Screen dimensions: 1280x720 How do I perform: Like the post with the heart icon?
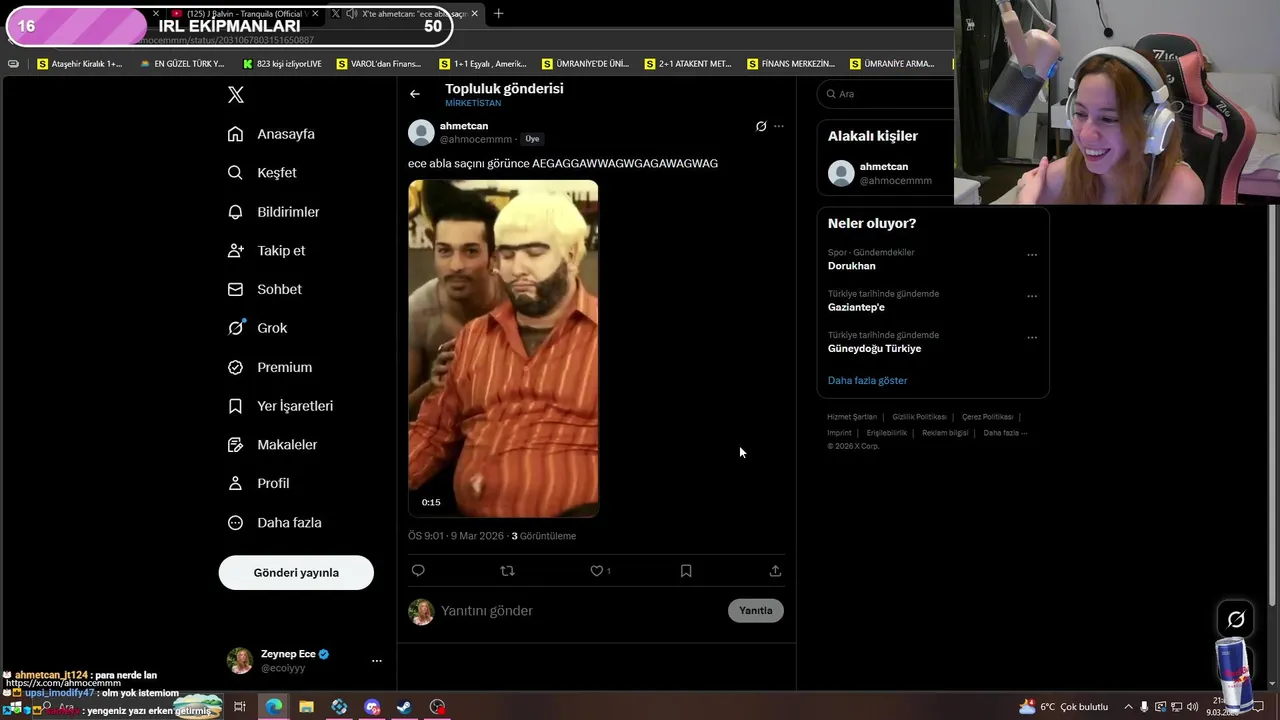(597, 571)
